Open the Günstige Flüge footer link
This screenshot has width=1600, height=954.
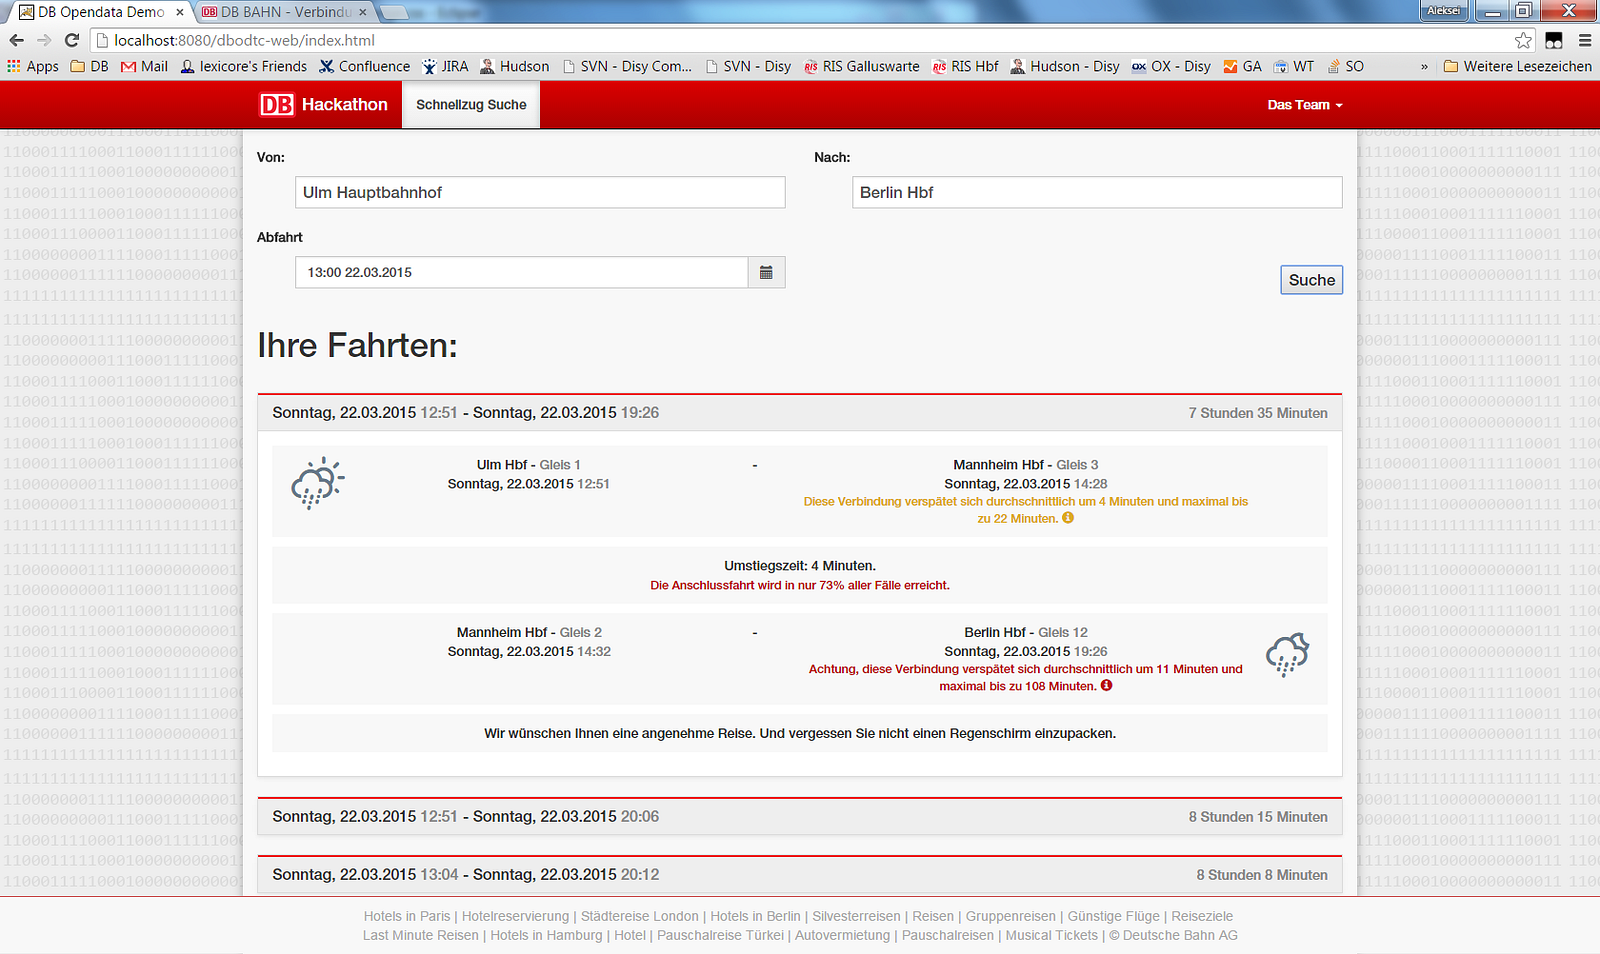(1114, 916)
